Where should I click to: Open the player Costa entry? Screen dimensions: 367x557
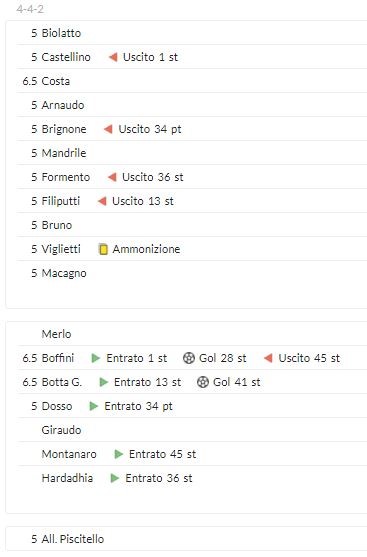click(56, 81)
